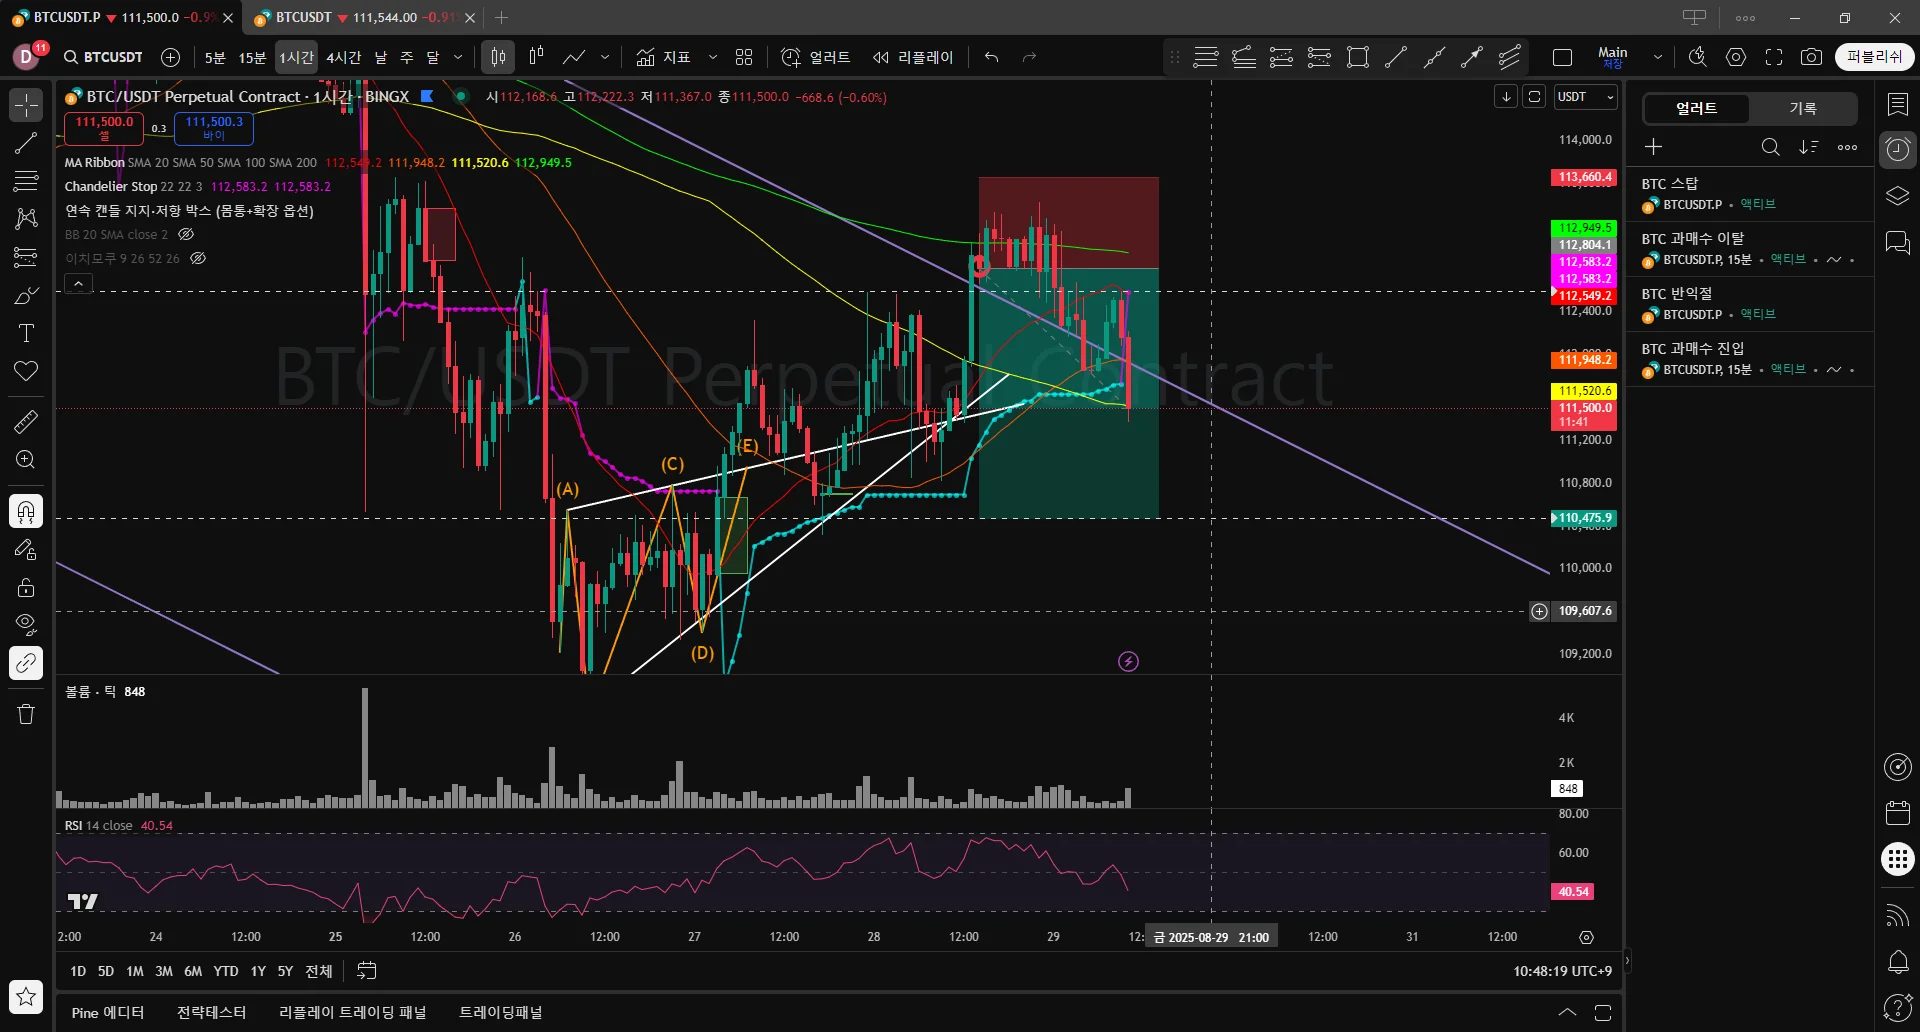
Task: Toggle visibility of 이치모쿠 indicator
Action: (198, 258)
